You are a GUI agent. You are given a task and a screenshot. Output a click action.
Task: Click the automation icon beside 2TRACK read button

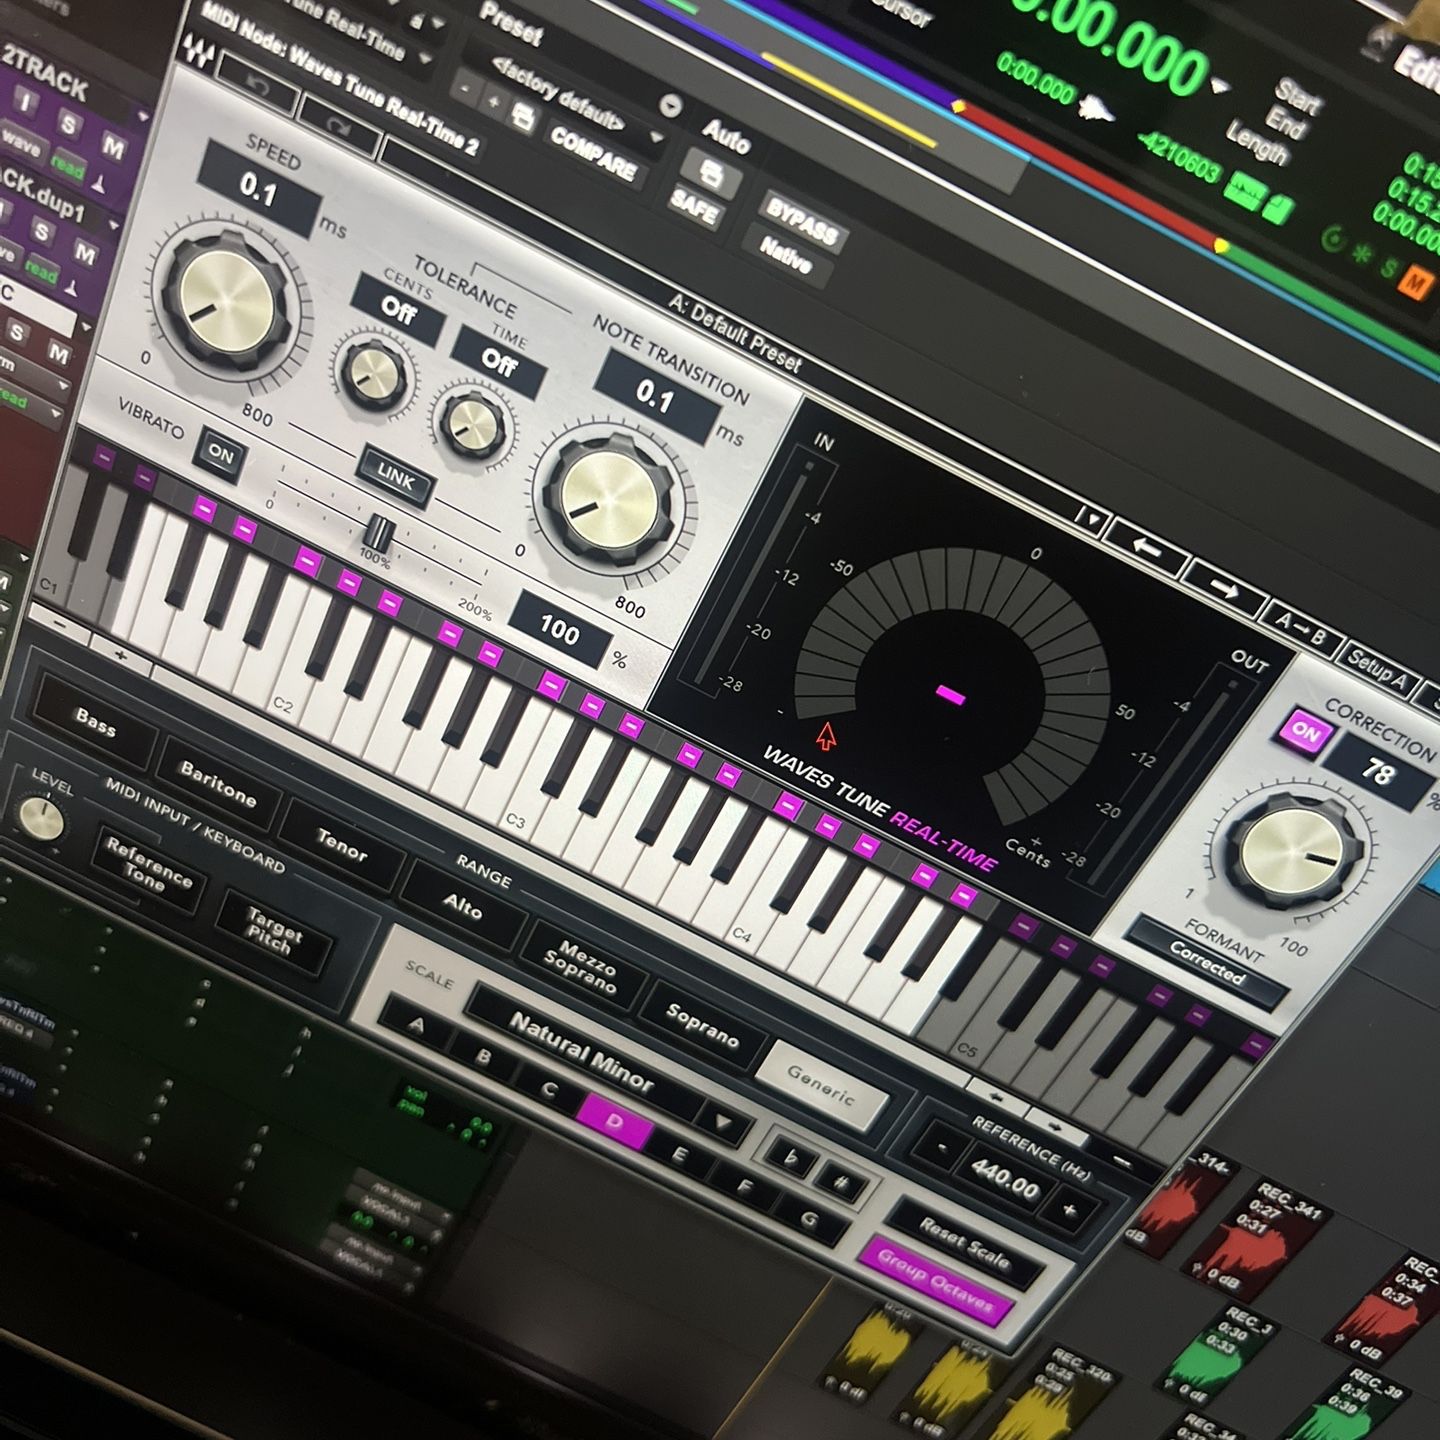[x=100, y=185]
